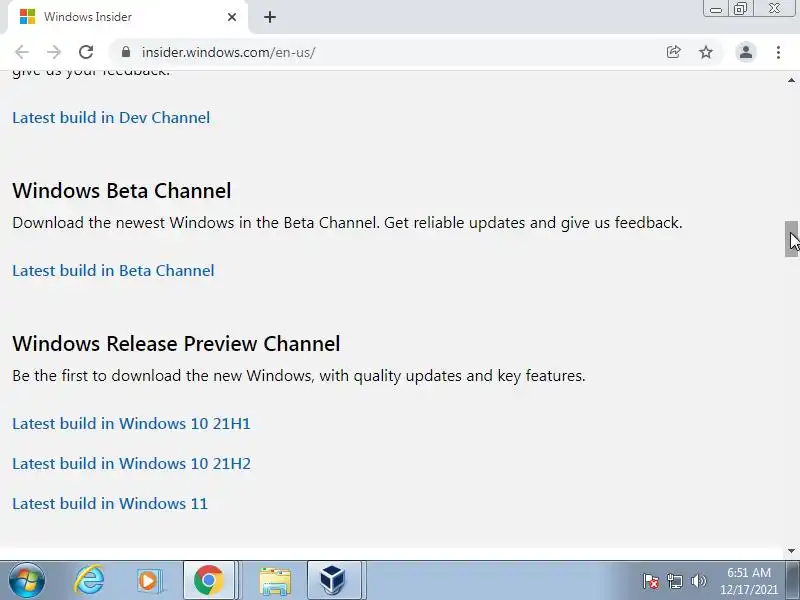Open Latest build in Windows 11 link
Screen dimensions: 800x600
point(110,504)
